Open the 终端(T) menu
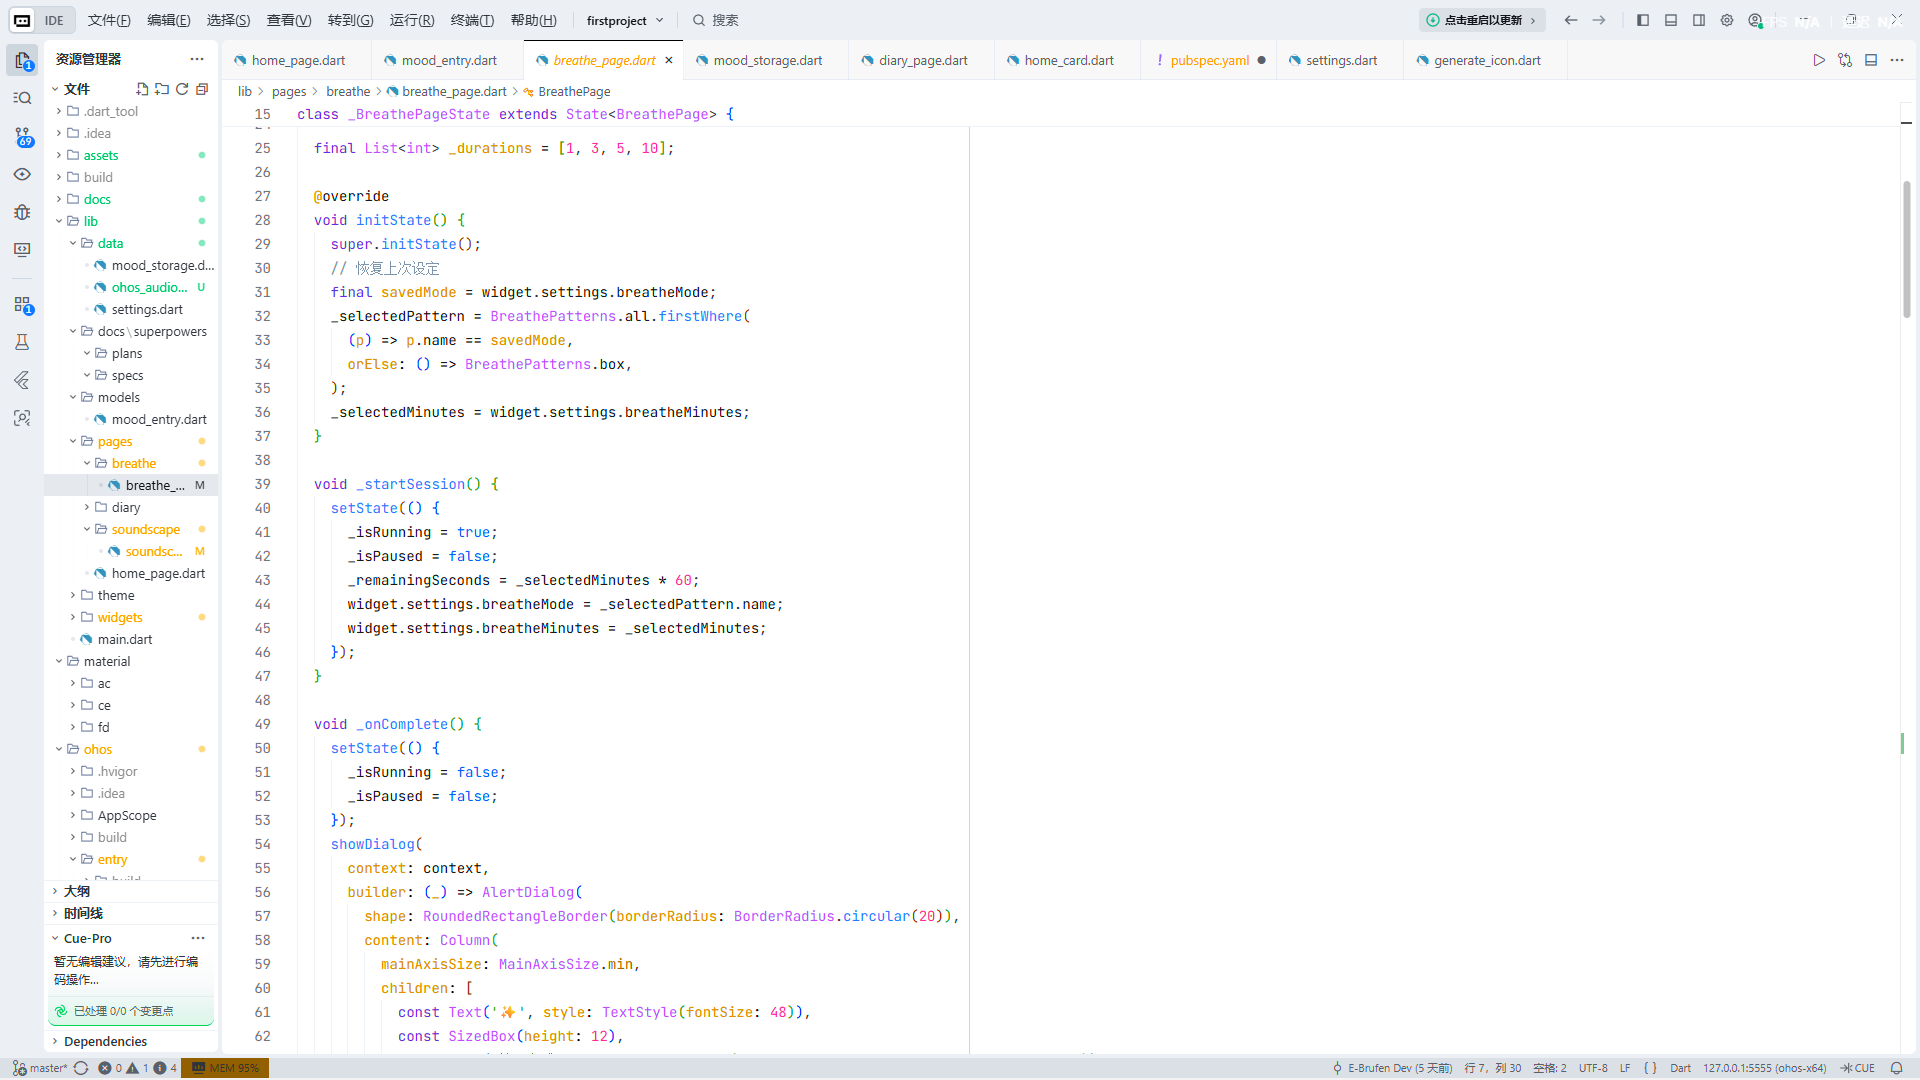Screen dimensions: 1920x1080 [x=472, y=20]
